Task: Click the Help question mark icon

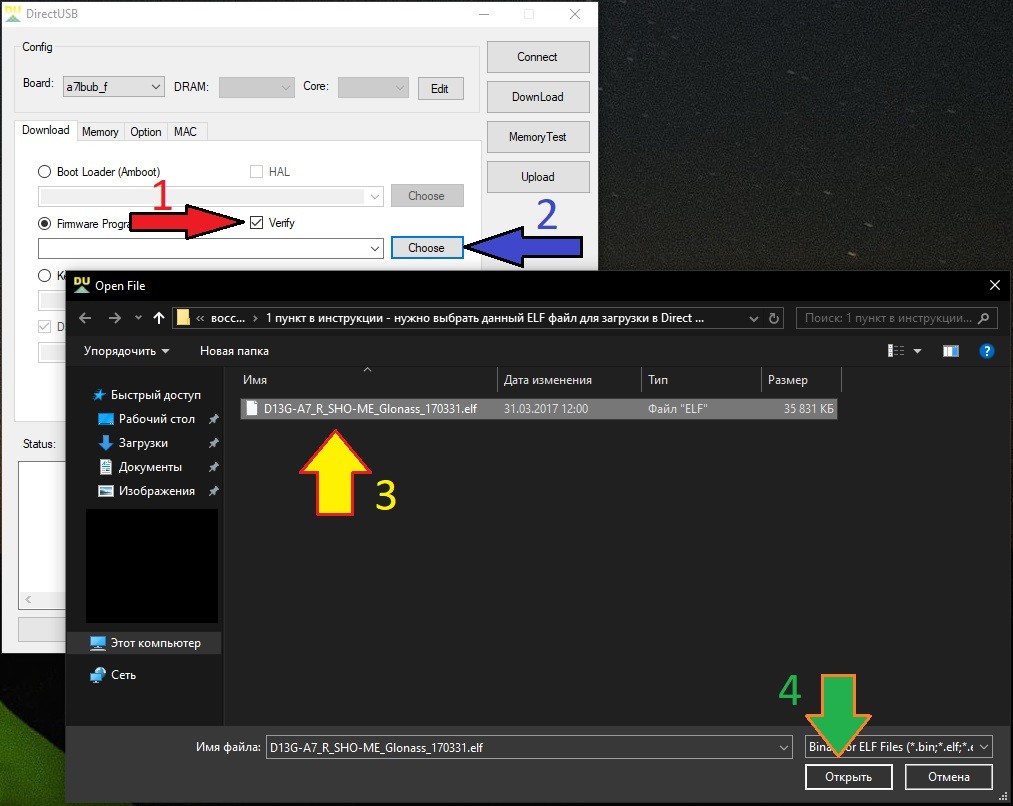Action: (x=986, y=351)
